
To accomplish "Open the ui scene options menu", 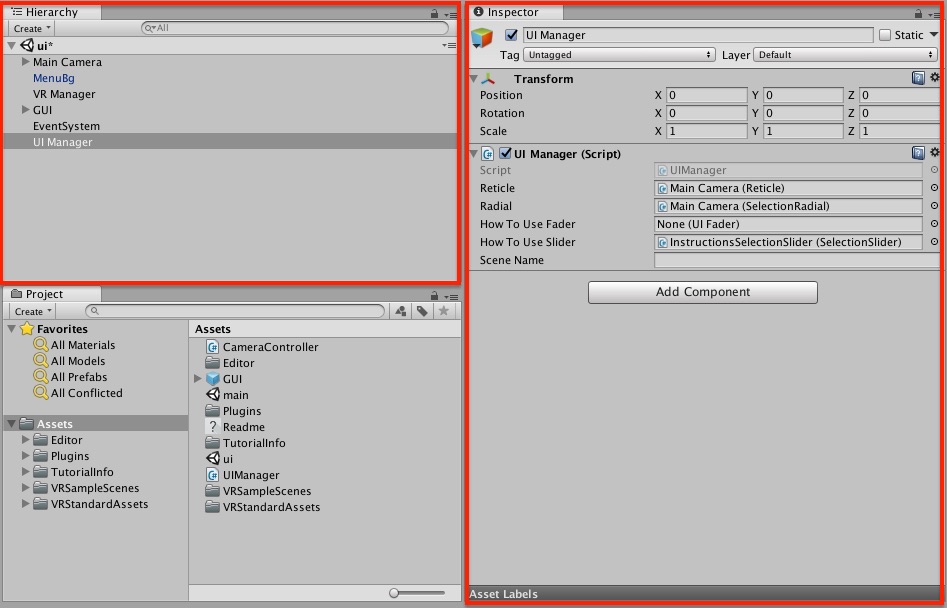I will pyautogui.click(x=449, y=45).
